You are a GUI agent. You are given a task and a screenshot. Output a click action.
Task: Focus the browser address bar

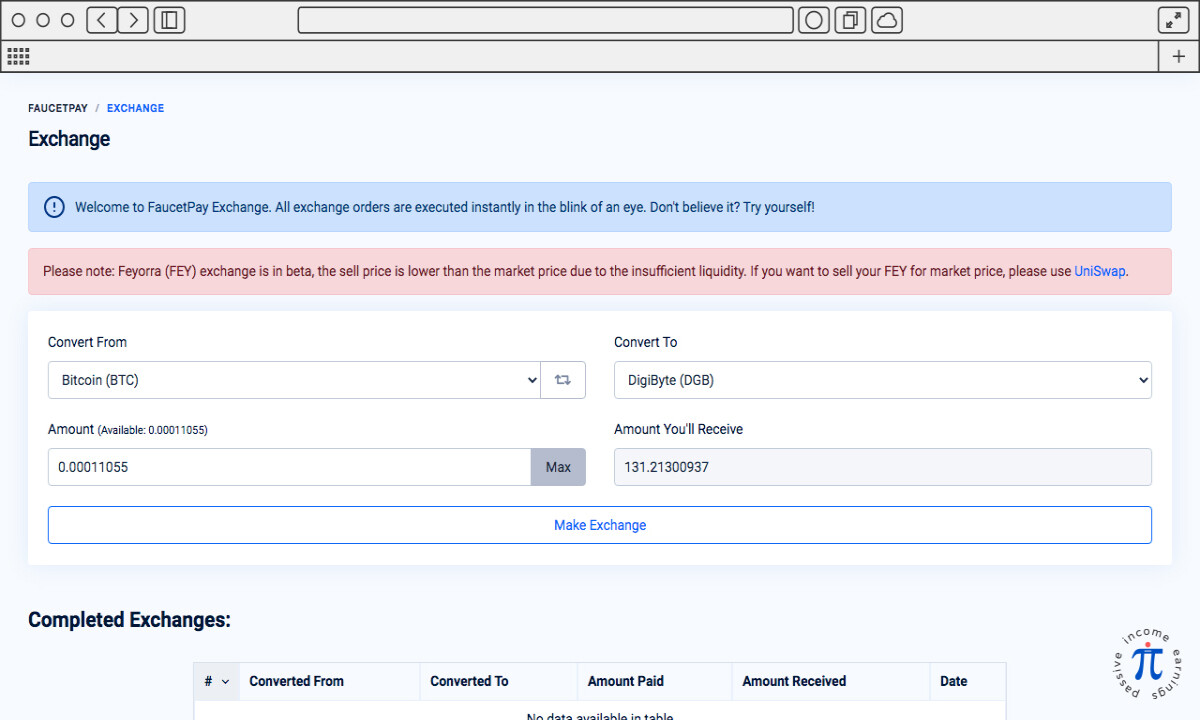pyautogui.click(x=546, y=20)
